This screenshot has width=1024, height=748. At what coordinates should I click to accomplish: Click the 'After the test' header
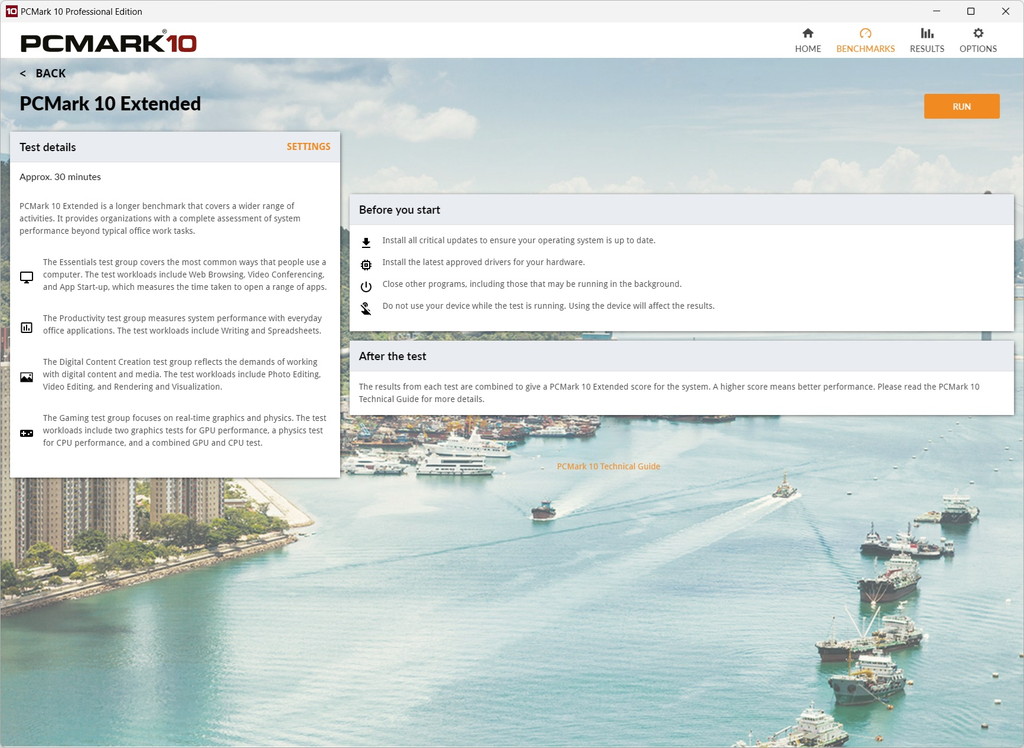[x=682, y=356]
